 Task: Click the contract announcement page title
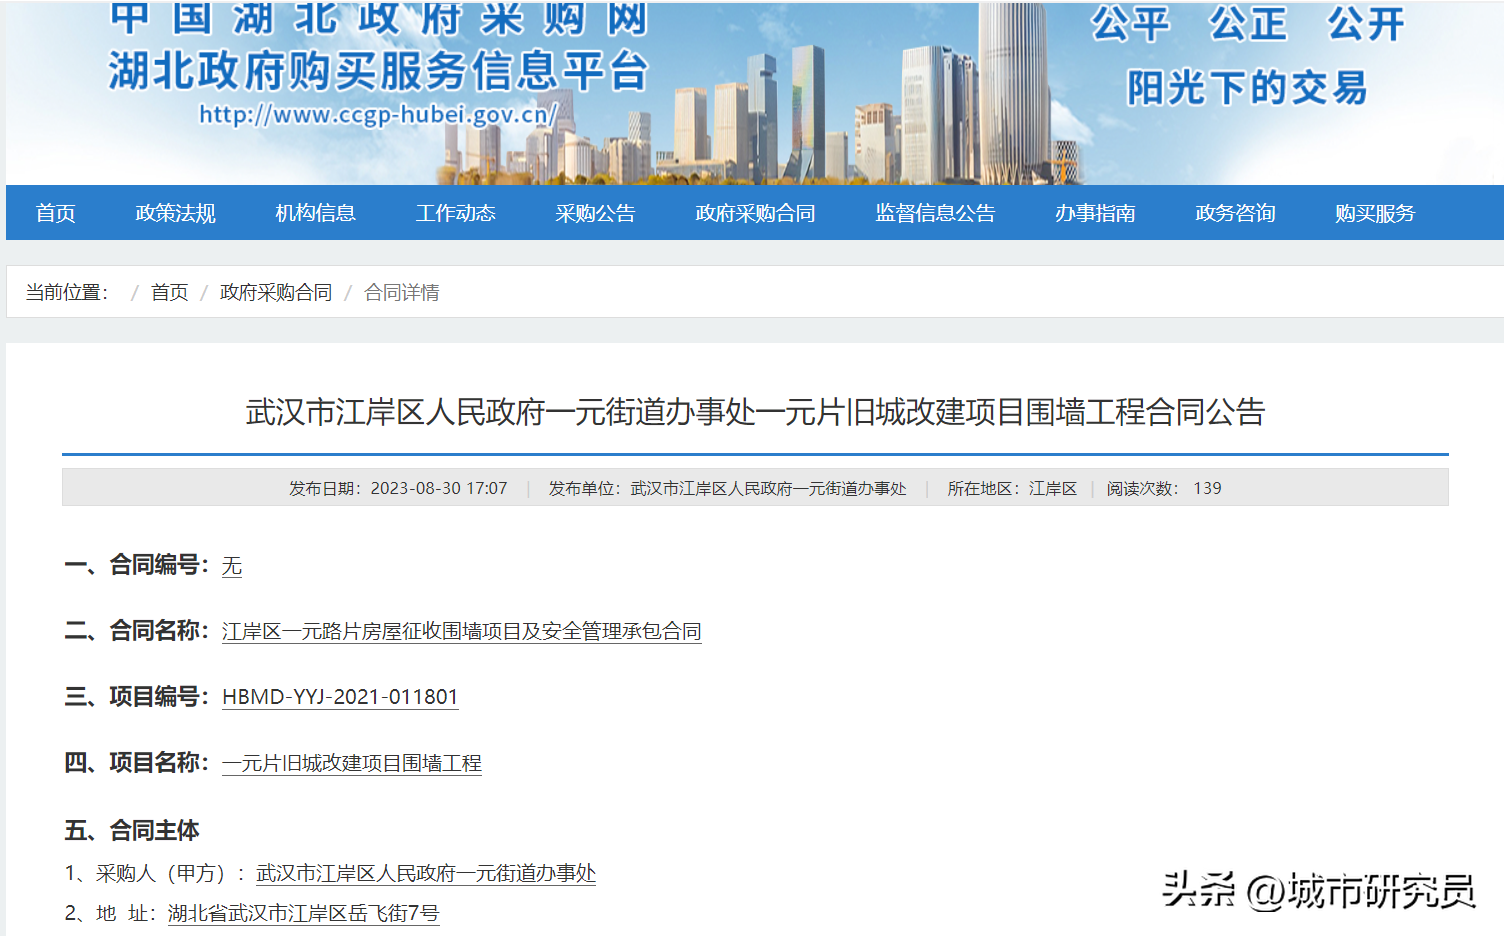[755, 412]
